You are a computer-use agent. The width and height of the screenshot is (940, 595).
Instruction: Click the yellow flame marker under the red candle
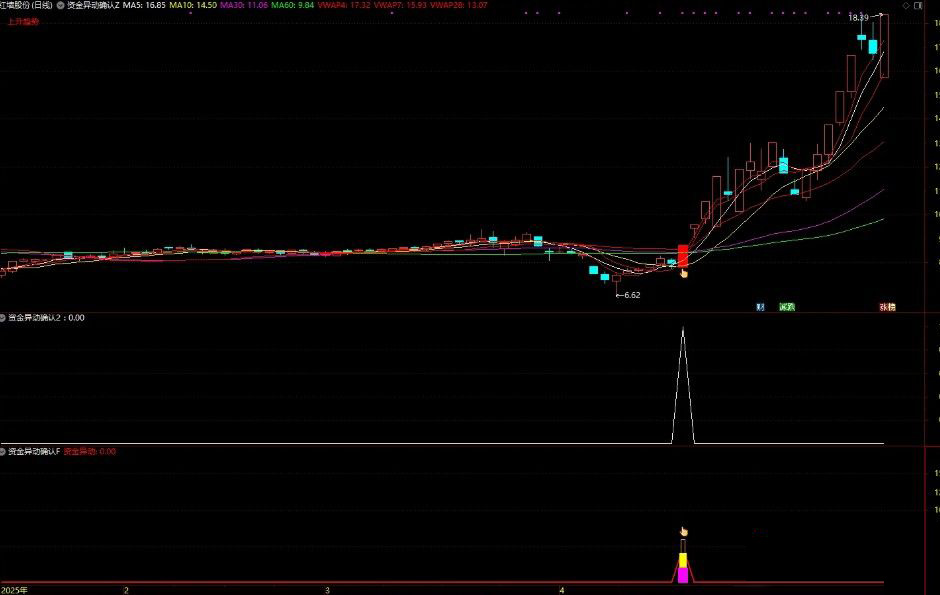684,273
